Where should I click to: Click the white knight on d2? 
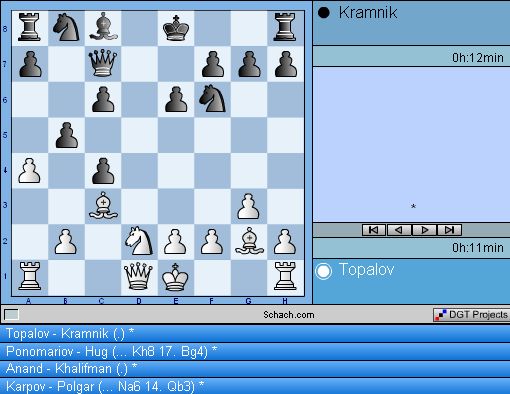[x=139, y=241]
